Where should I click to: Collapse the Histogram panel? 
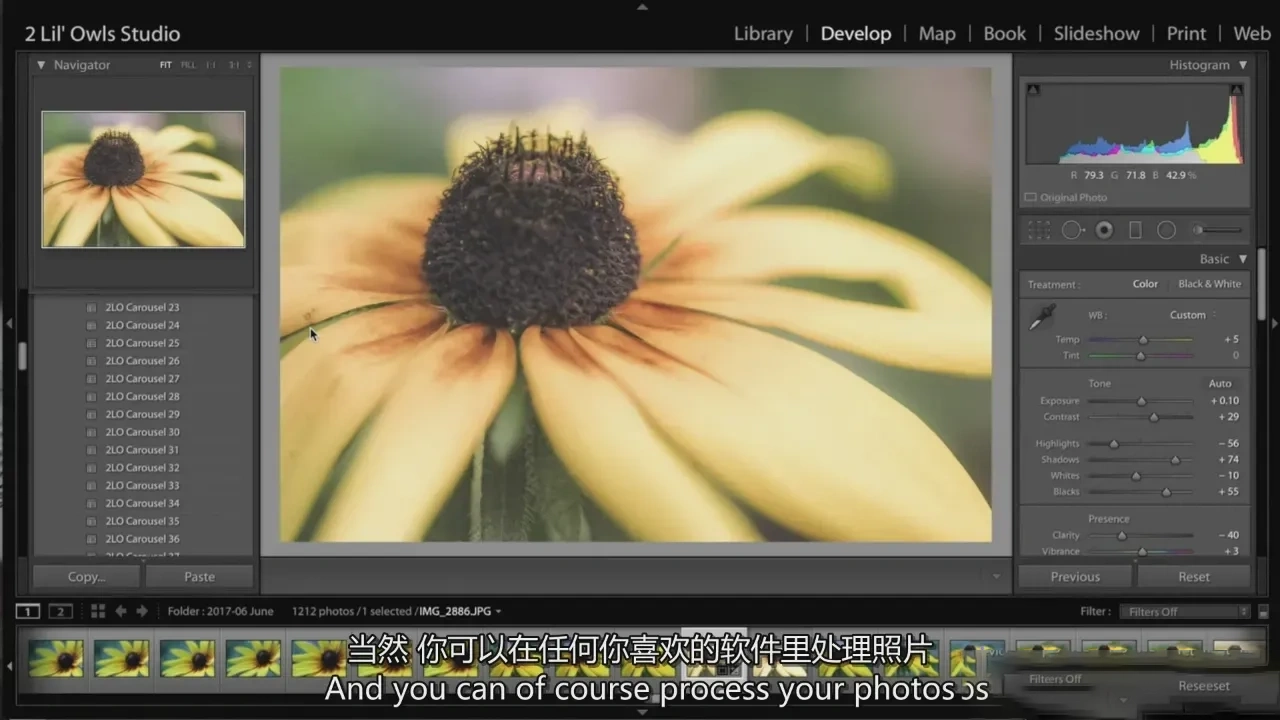(x=1243, y=65)
